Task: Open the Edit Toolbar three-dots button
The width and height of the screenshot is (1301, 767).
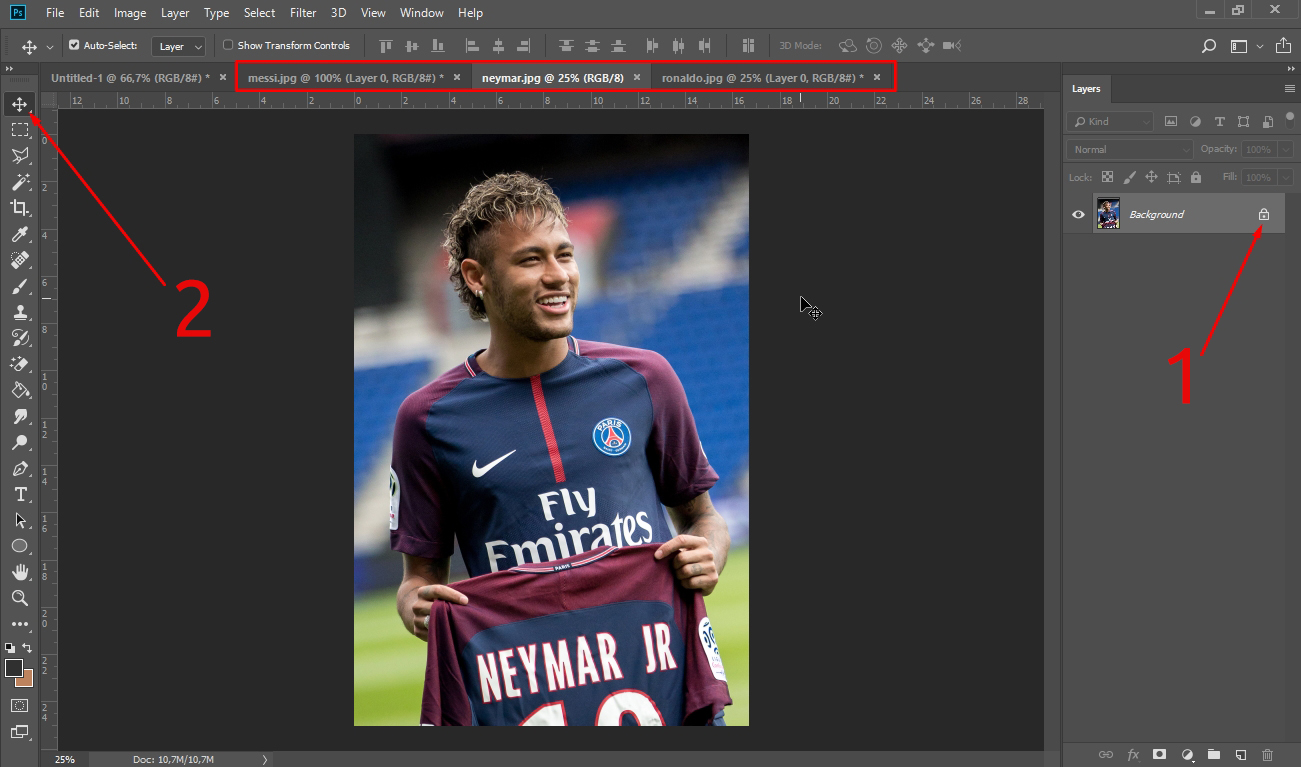Action: [19, 624]
